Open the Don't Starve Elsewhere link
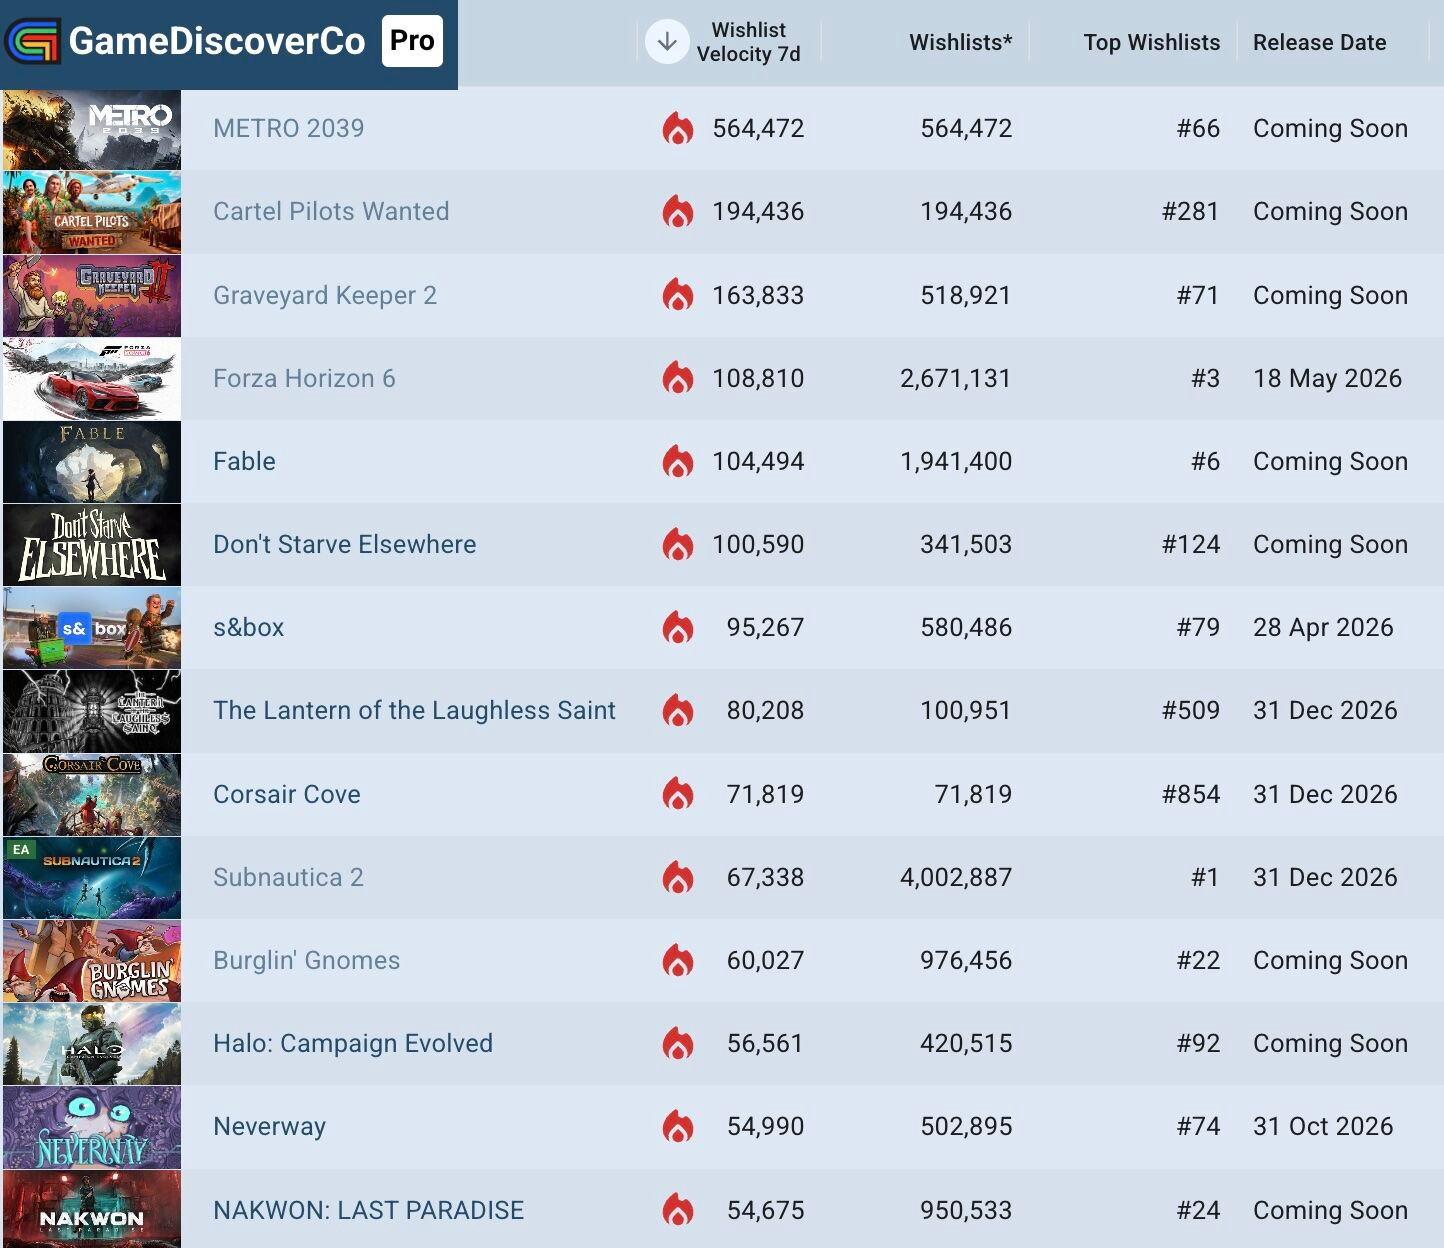 pyautogui.click(x=344, y=544)
